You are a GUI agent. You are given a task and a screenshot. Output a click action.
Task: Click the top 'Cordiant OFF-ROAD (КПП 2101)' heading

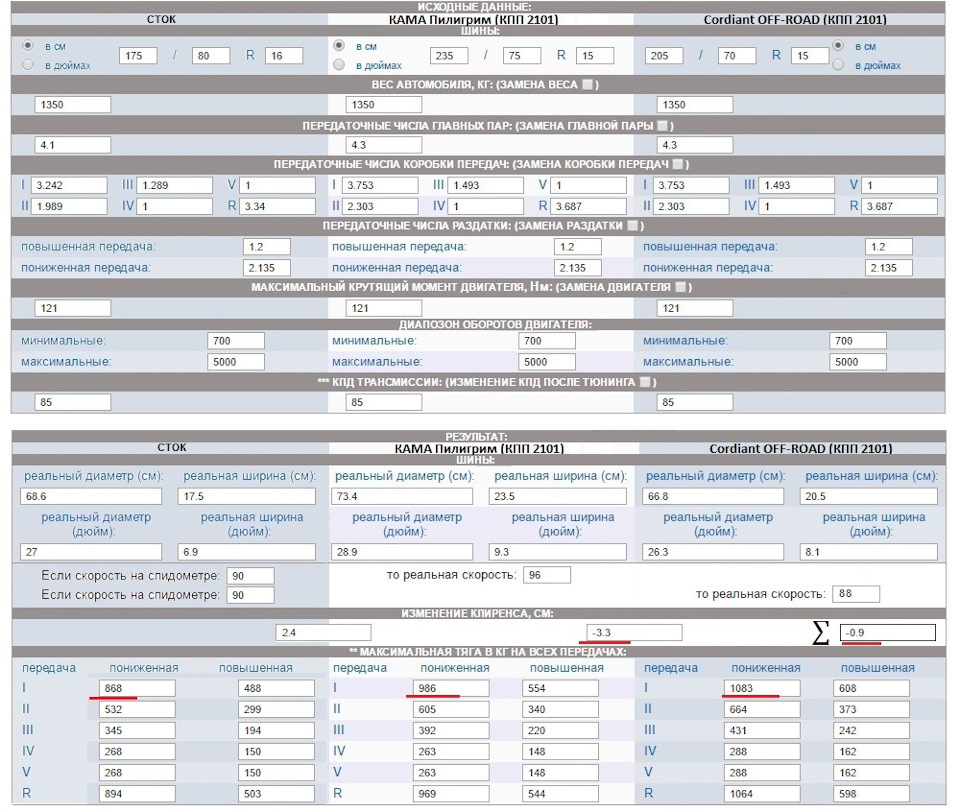pyautogui.click(x=795, y=20)
